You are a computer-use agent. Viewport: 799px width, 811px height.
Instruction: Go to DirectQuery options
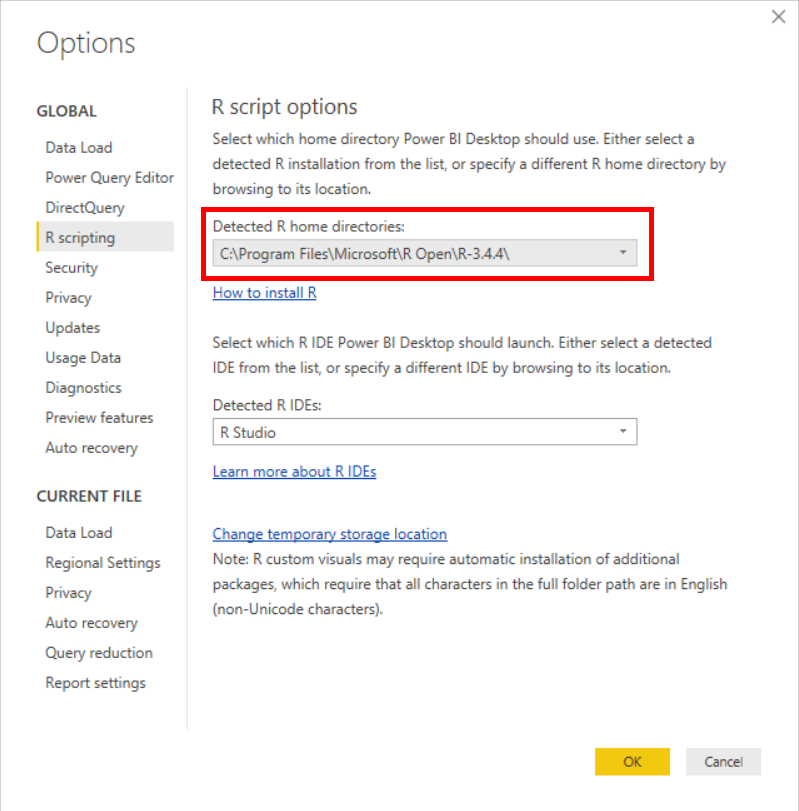click(x=85, y=207)
